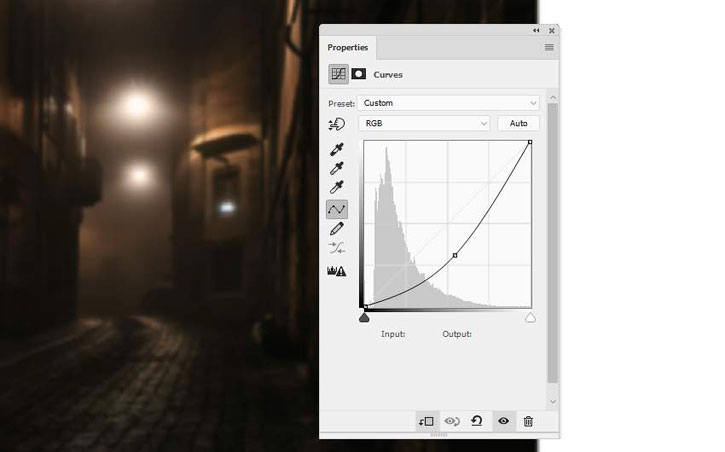Switch to the Properties tab

tap(348, 48)
